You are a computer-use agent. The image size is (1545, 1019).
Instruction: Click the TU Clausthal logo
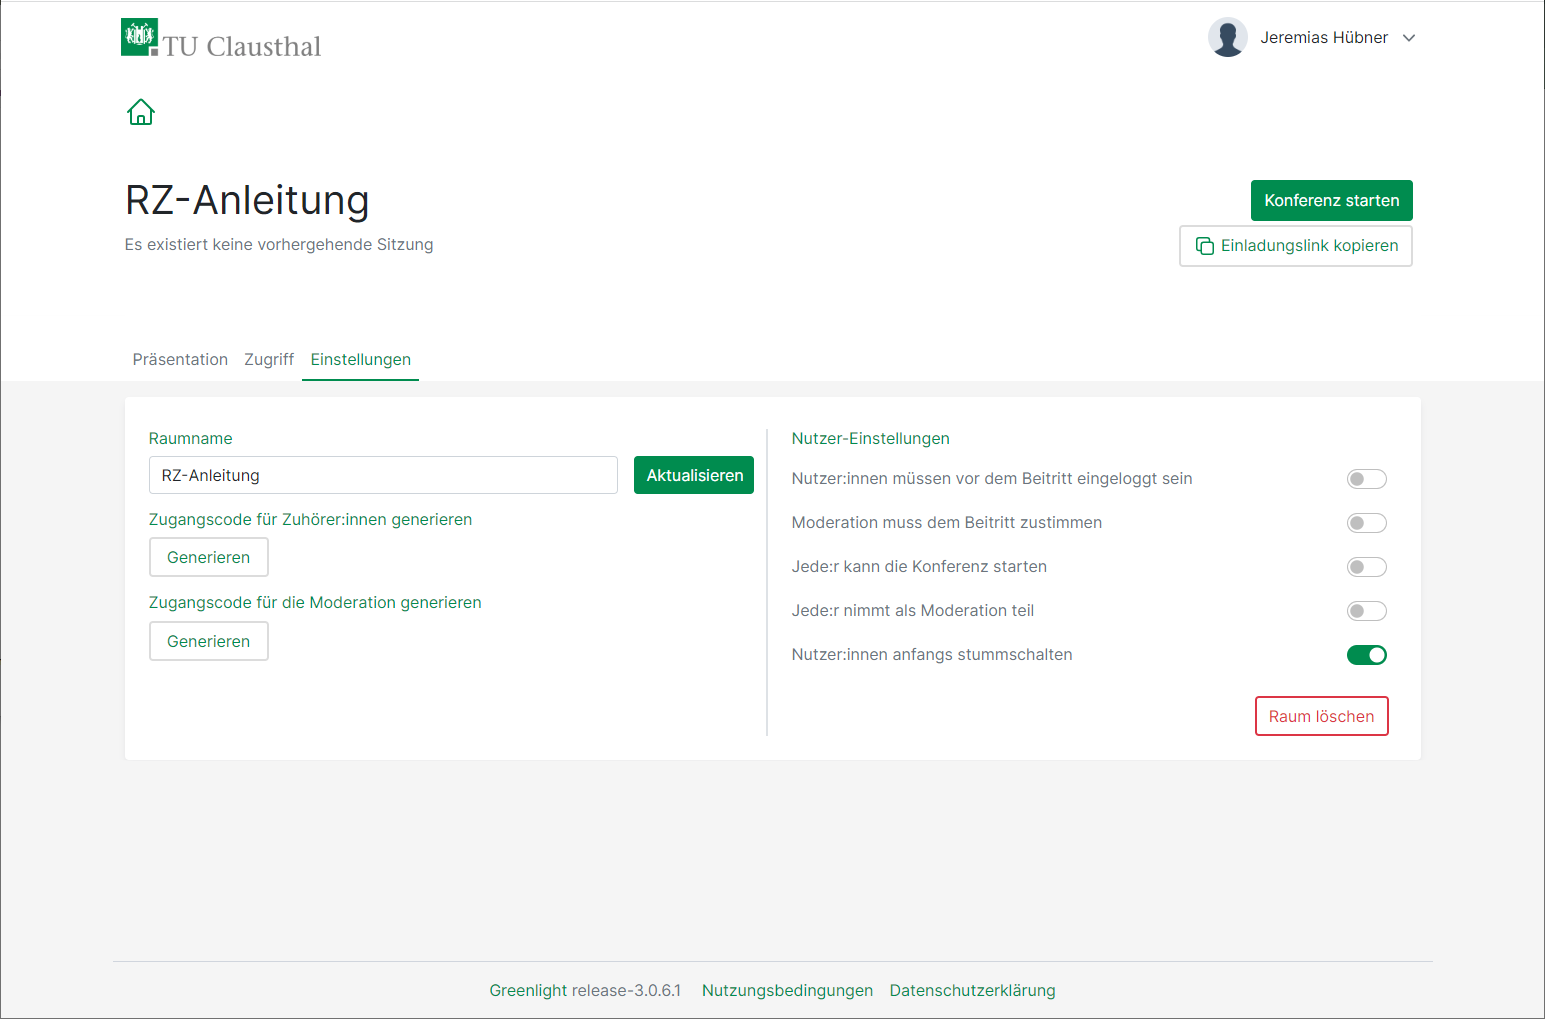[x=221, y=40]
